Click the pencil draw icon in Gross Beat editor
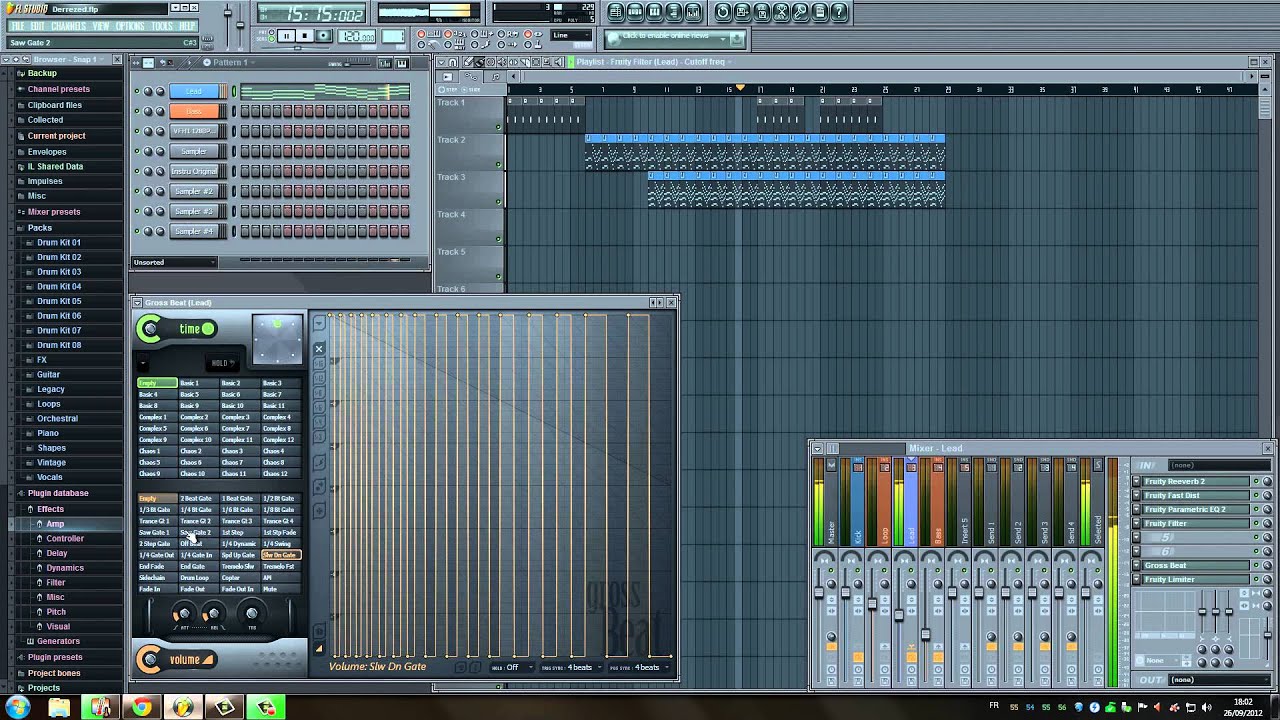Screen dimensions: 1280x720 point(319,462)
